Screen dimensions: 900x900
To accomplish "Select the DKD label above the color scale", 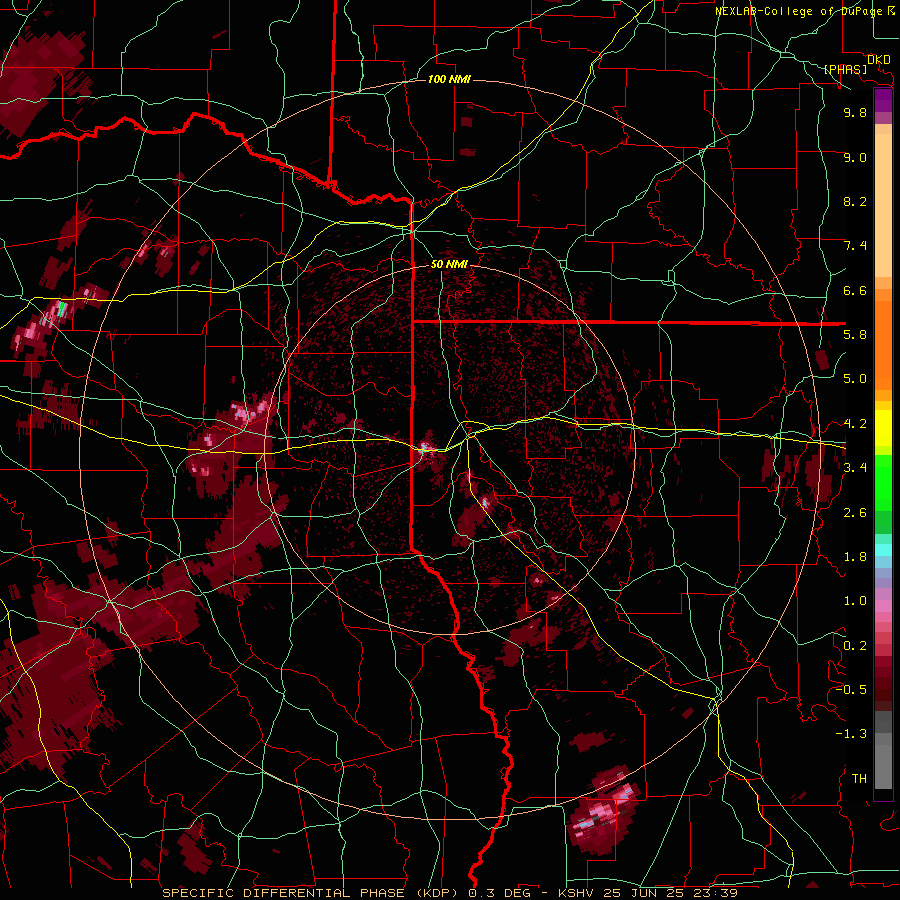I will [x=878, y=60].
